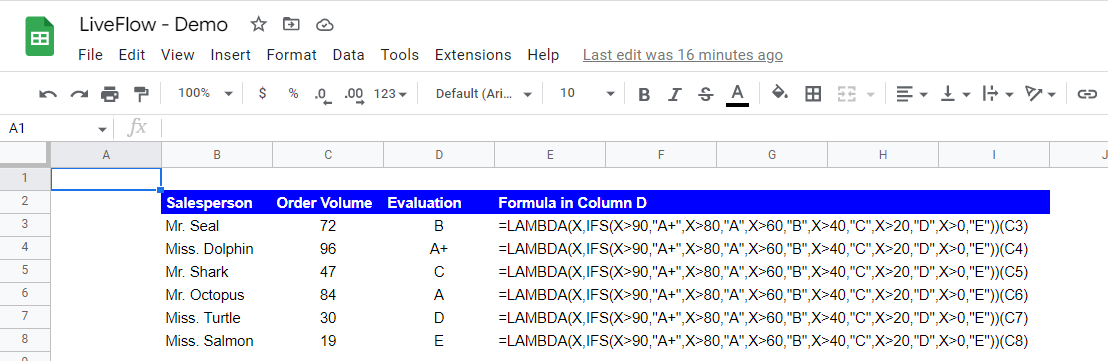Image resolution: width=1108 pixels, height=361 pixels.
Task: Open the zoom 100% dropdown
Action: point(205,93)
